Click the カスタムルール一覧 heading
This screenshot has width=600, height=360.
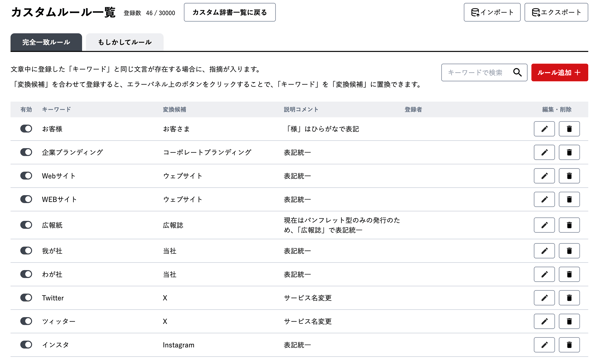[x=63, y=12]
